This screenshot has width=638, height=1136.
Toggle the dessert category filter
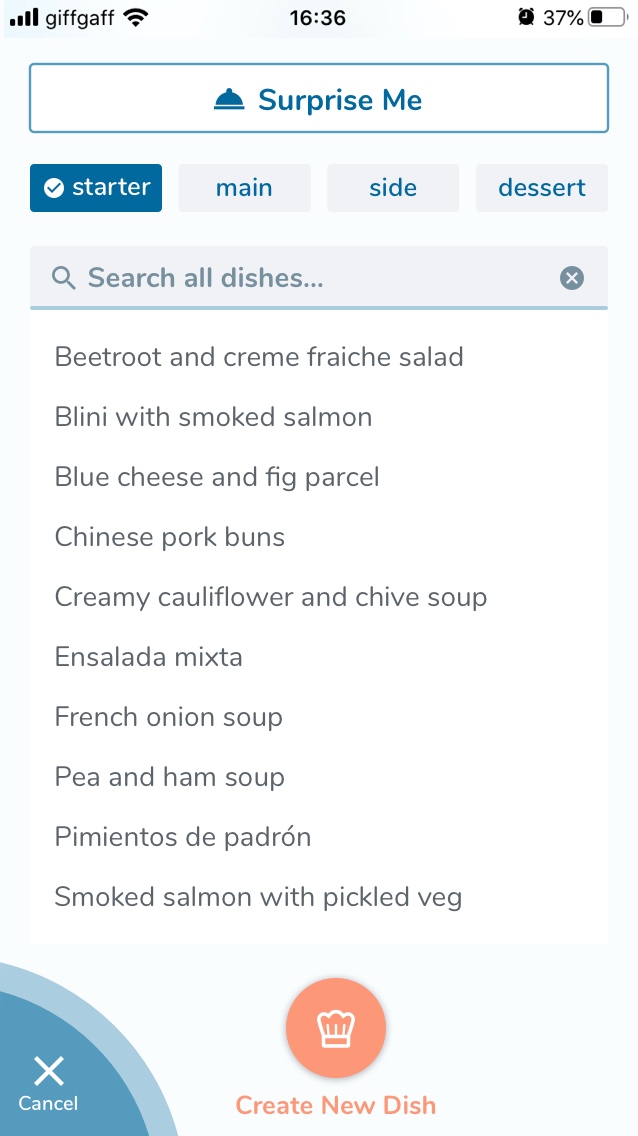[541, 187]
